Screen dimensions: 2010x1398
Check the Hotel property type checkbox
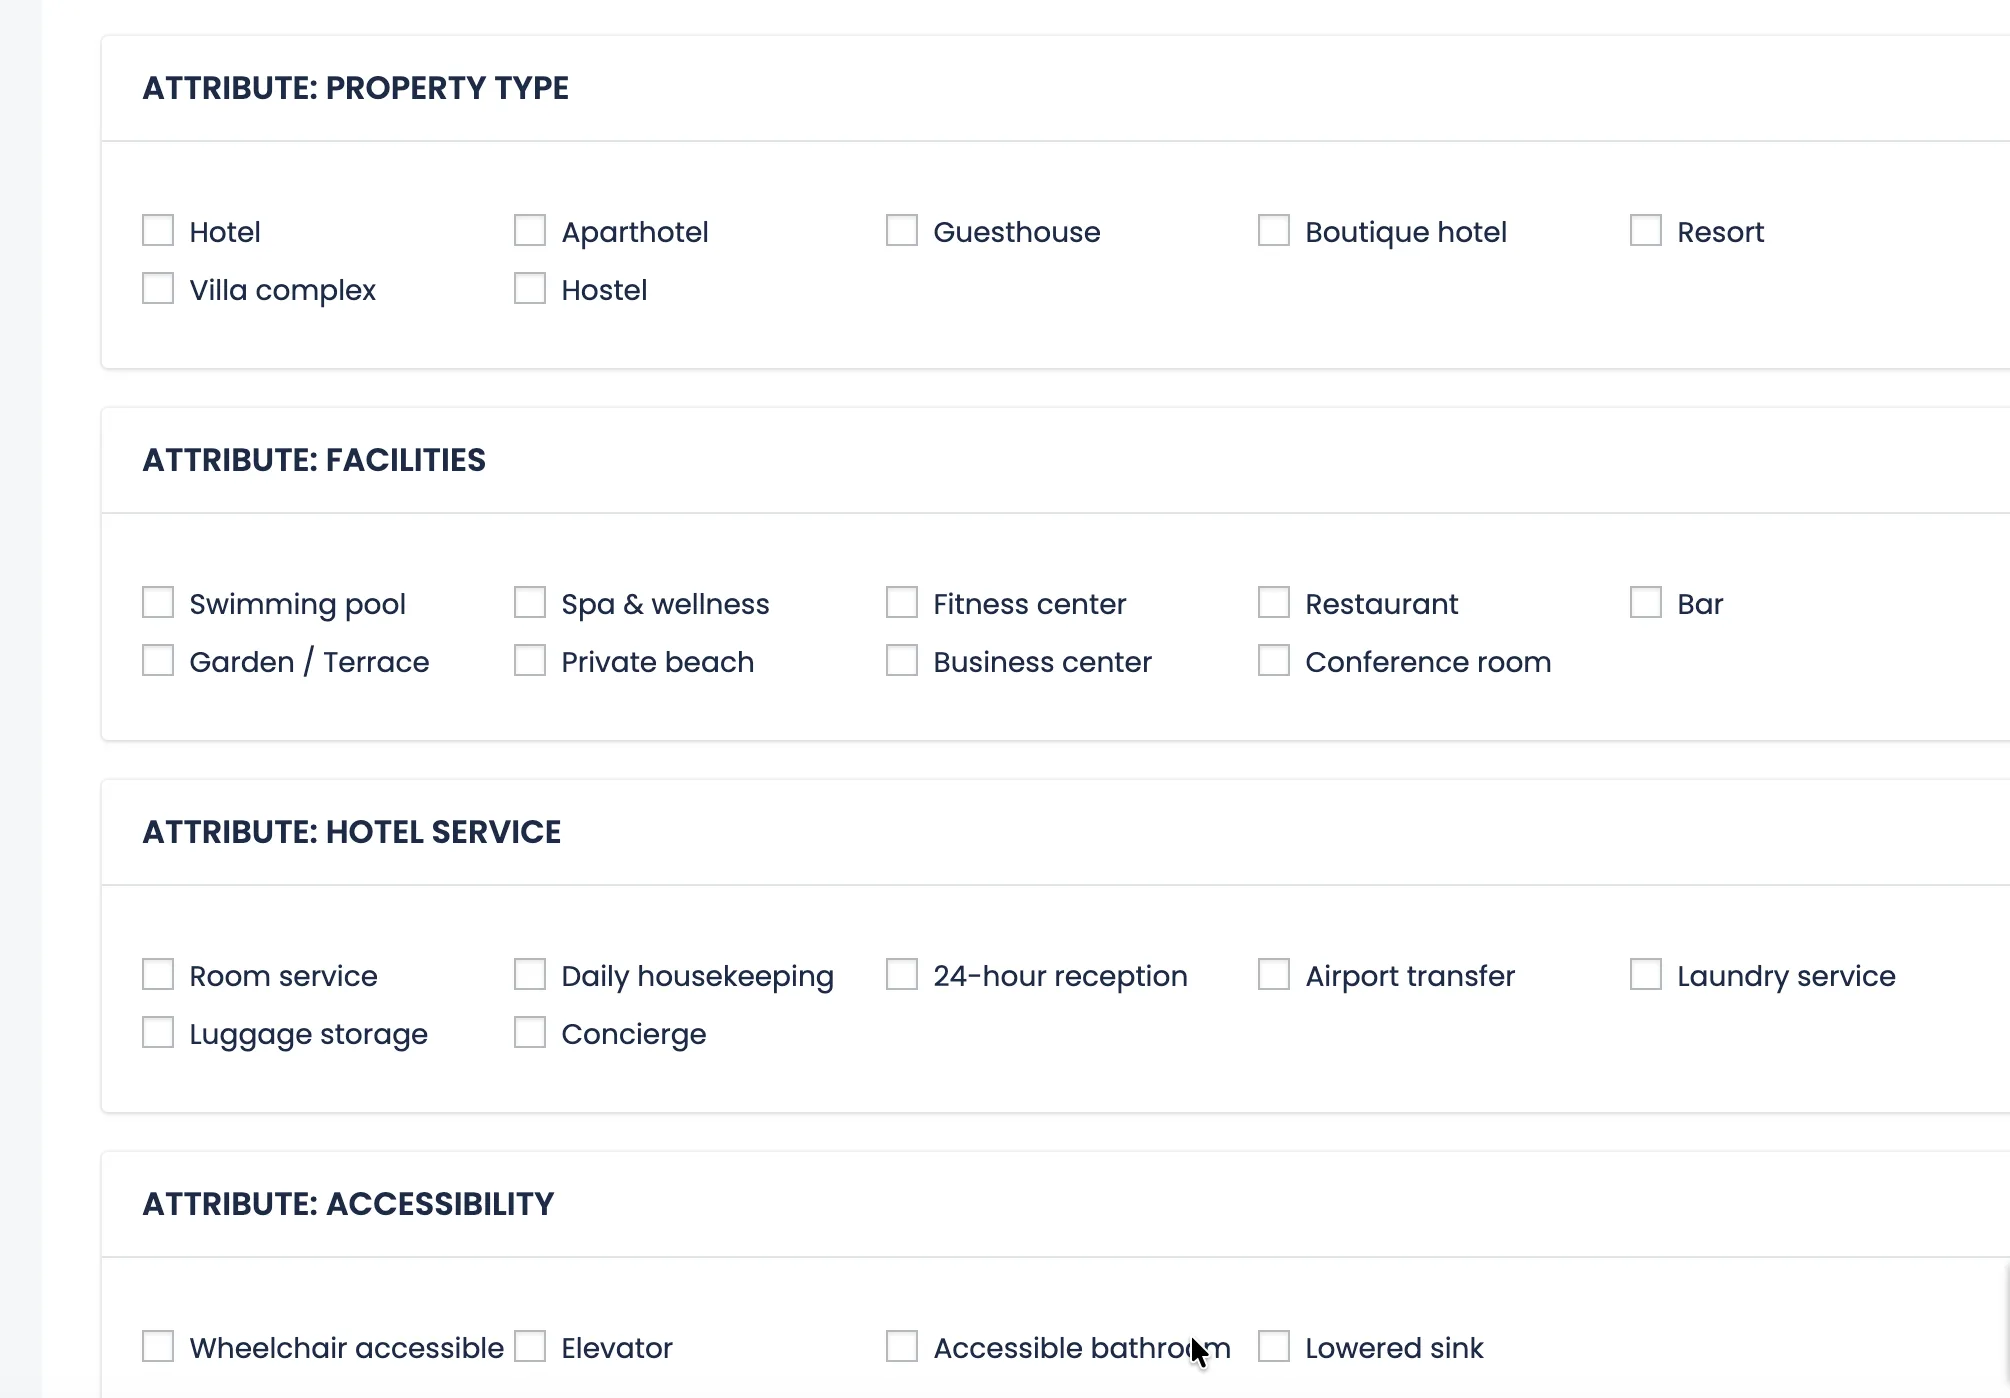[x=157, y=230]
